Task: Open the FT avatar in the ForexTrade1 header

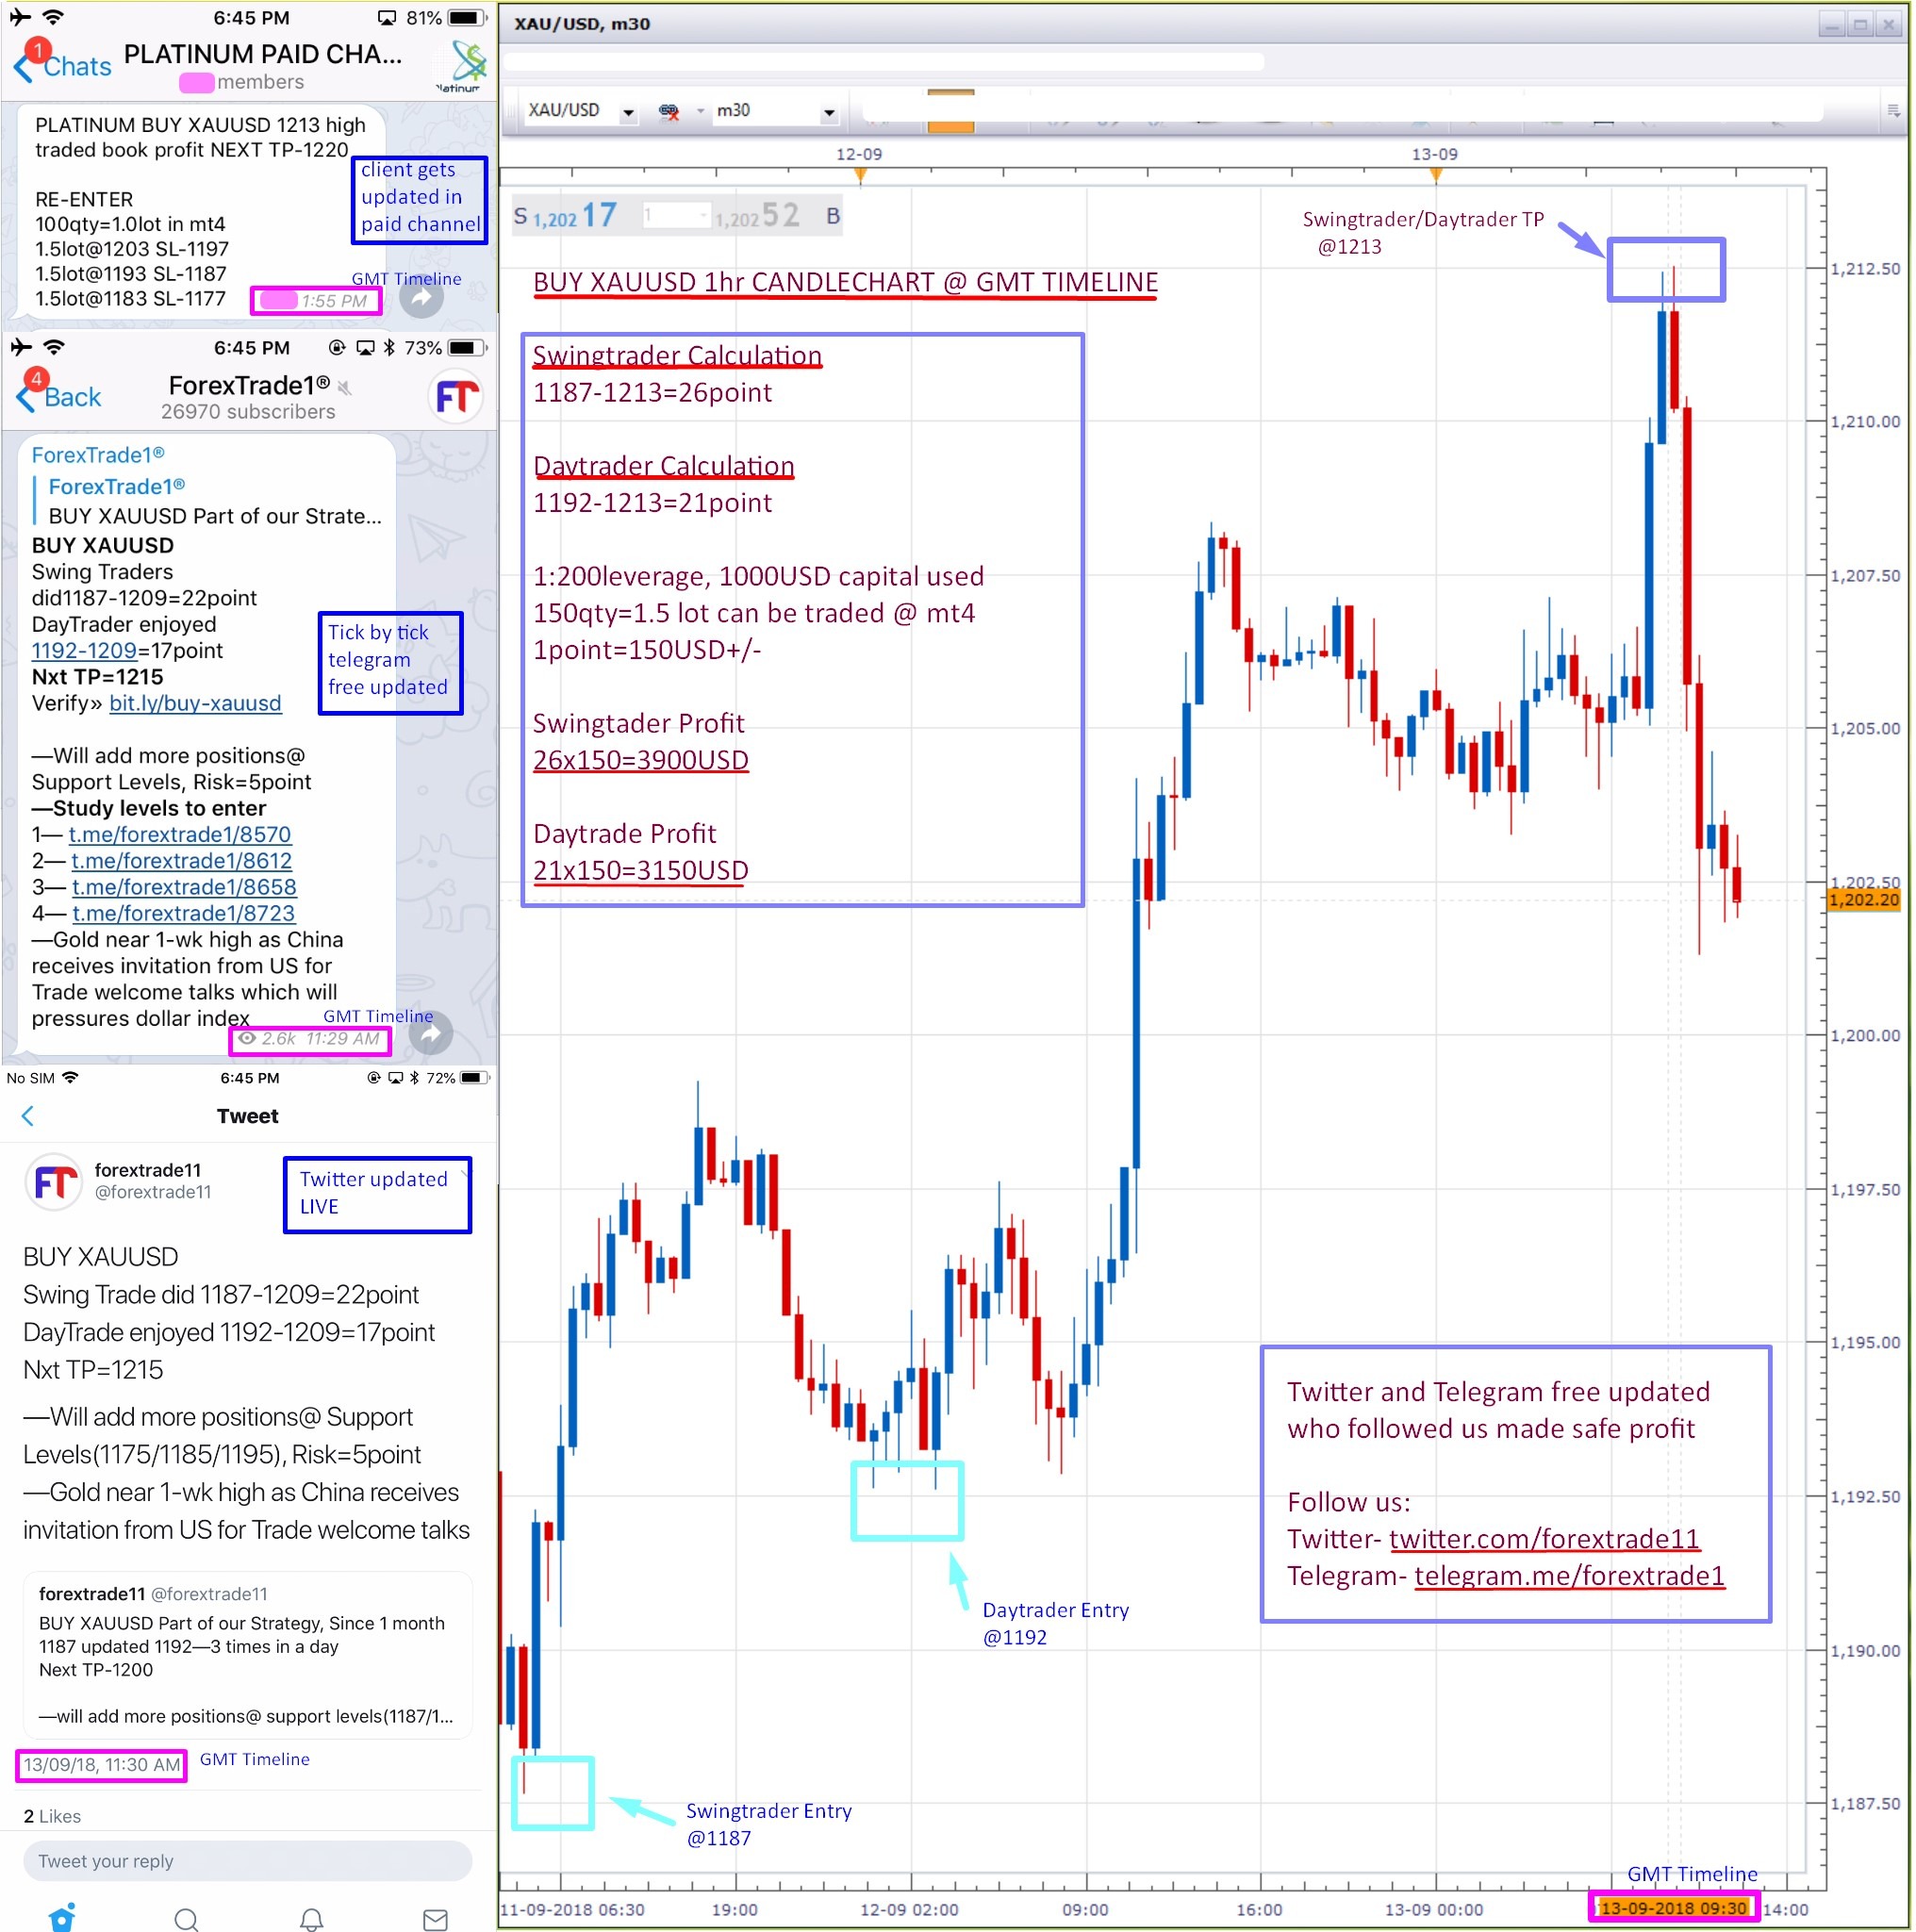Action: click(457, 397)
